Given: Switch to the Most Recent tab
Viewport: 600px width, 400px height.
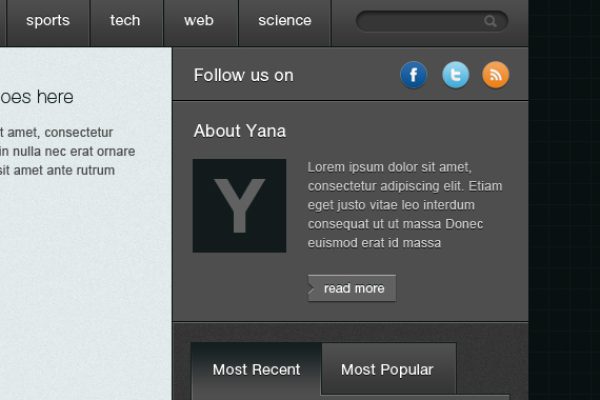Looking at the screenshot, I should 256,370.
